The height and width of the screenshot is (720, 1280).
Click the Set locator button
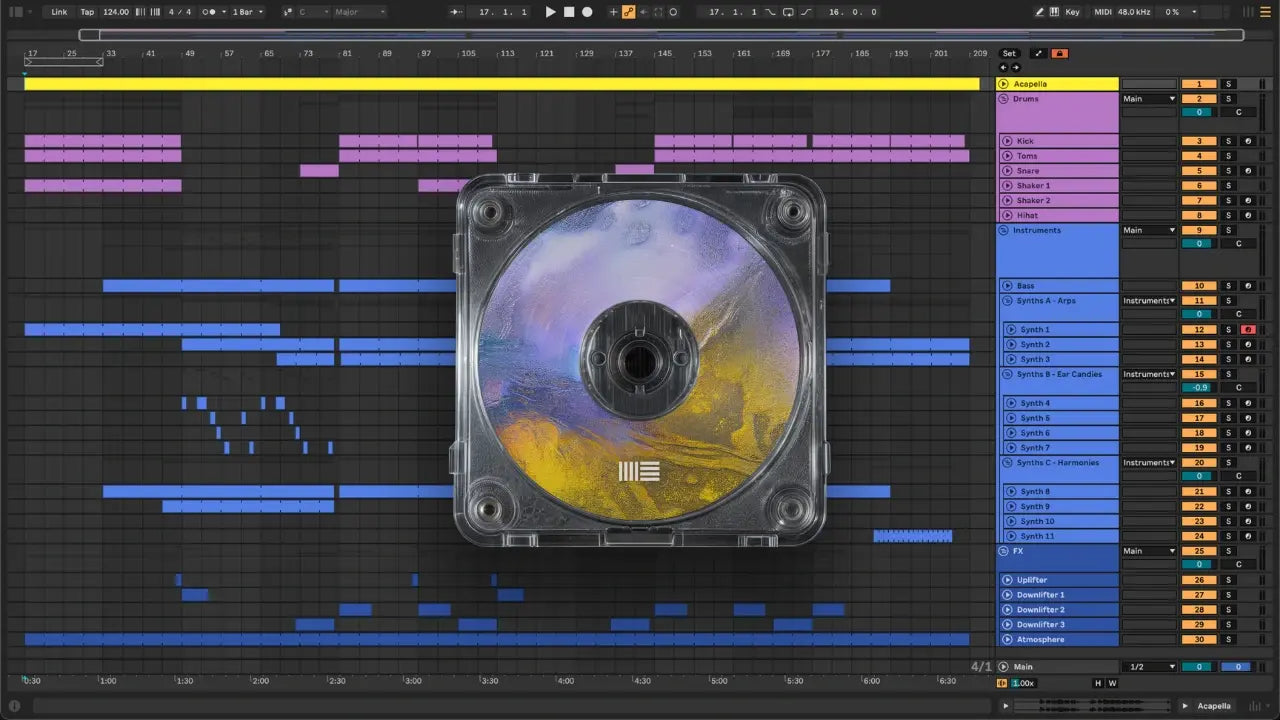coord(1009,53)
